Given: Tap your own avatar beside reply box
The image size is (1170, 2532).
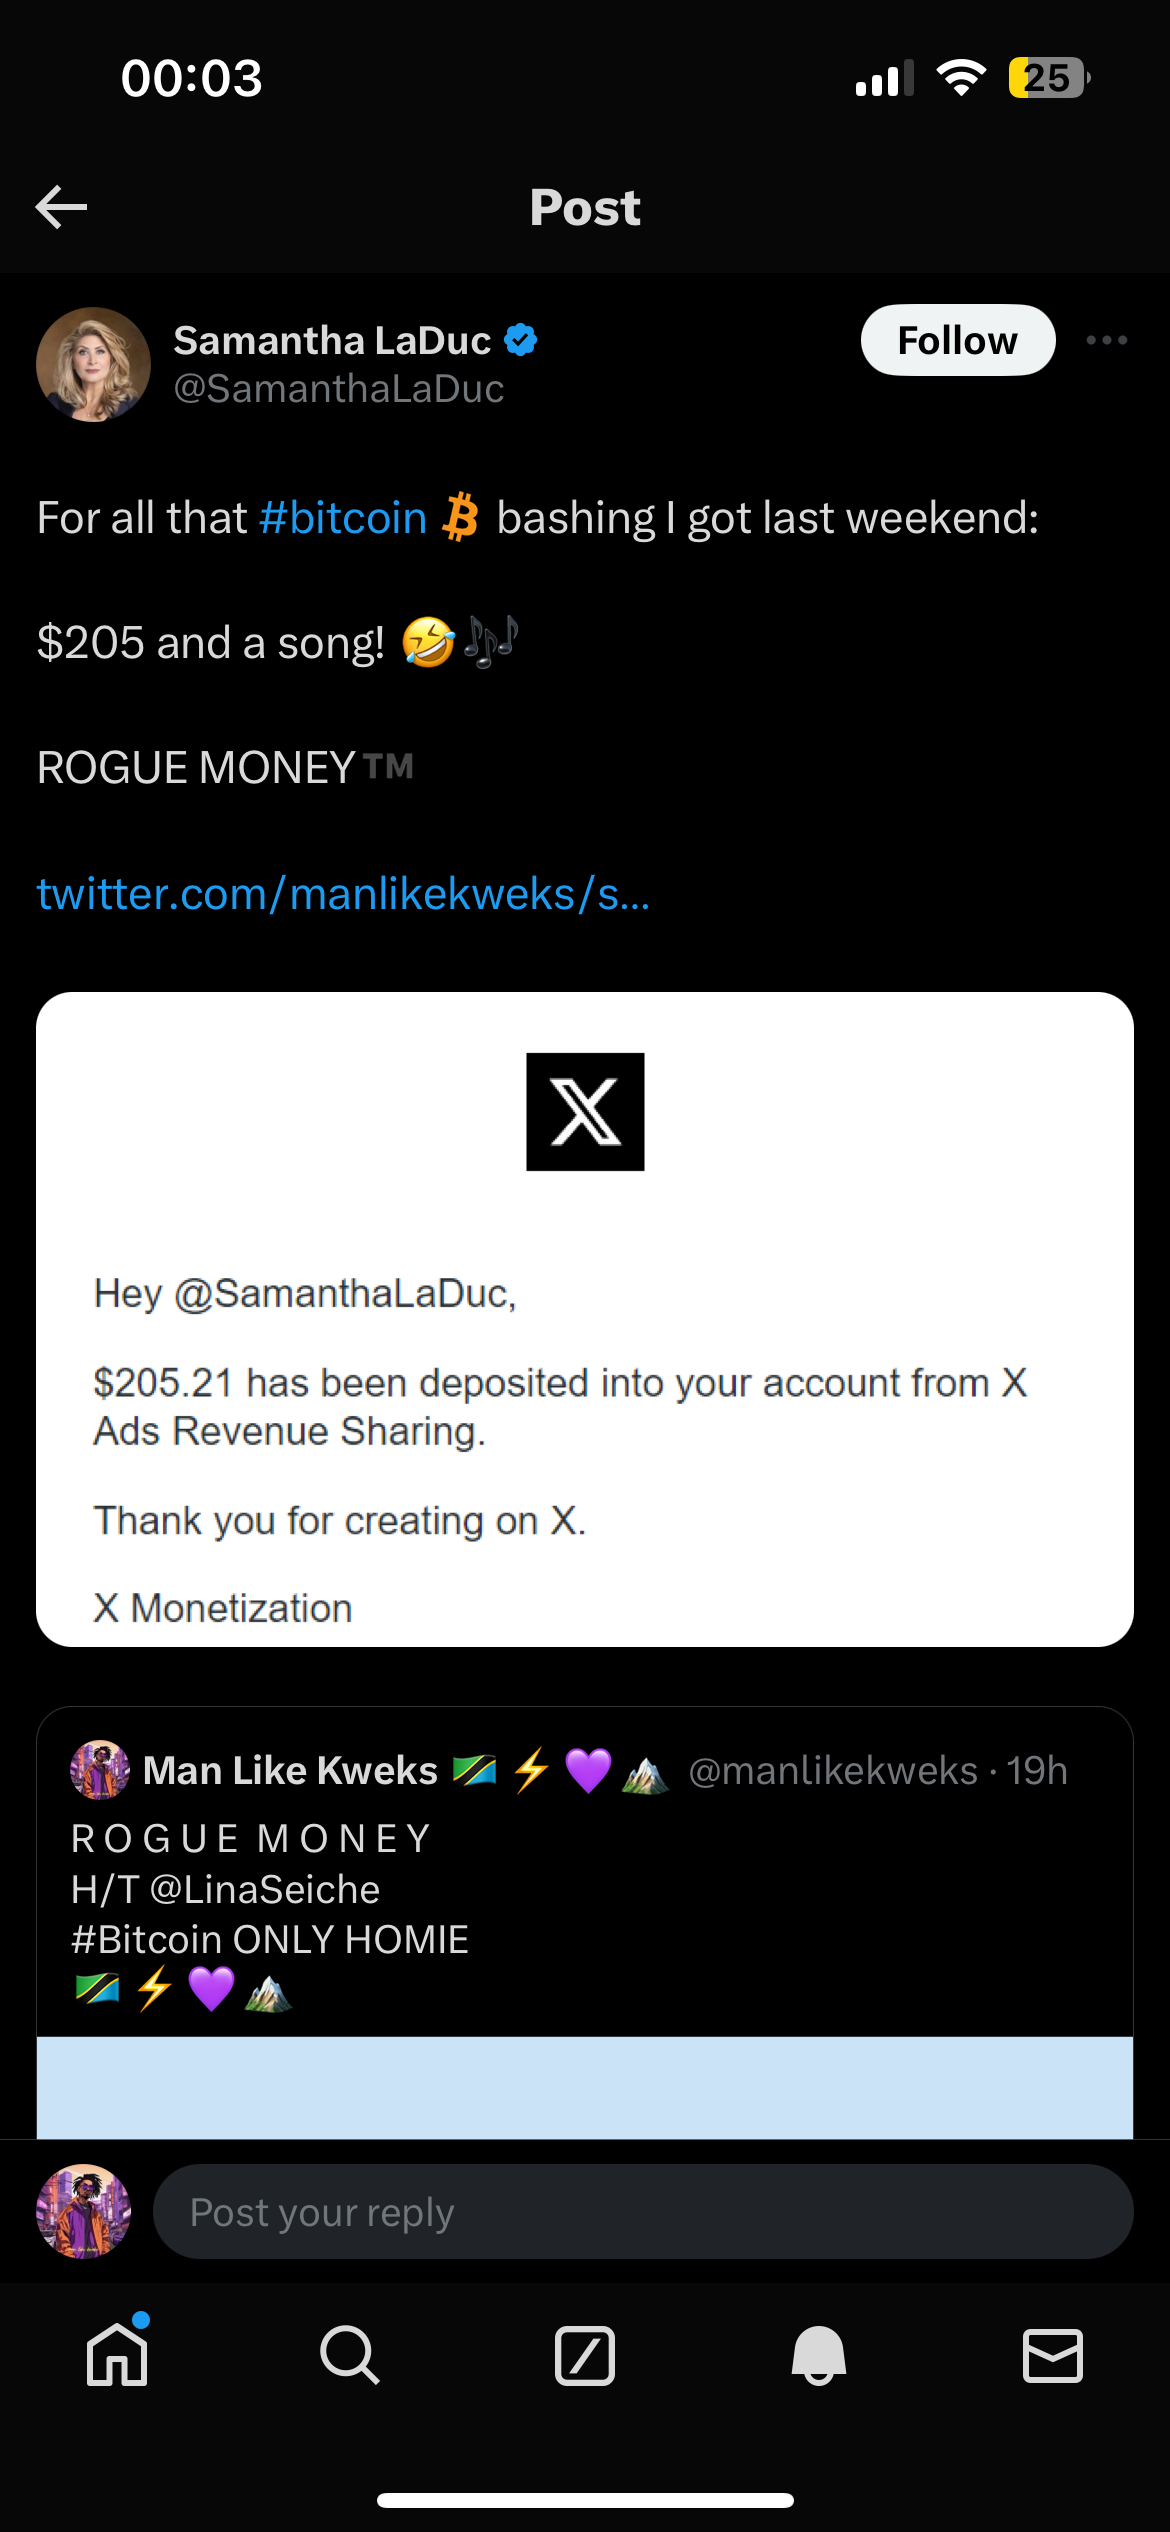Looking at the screenshot, I should point(84,2212).
